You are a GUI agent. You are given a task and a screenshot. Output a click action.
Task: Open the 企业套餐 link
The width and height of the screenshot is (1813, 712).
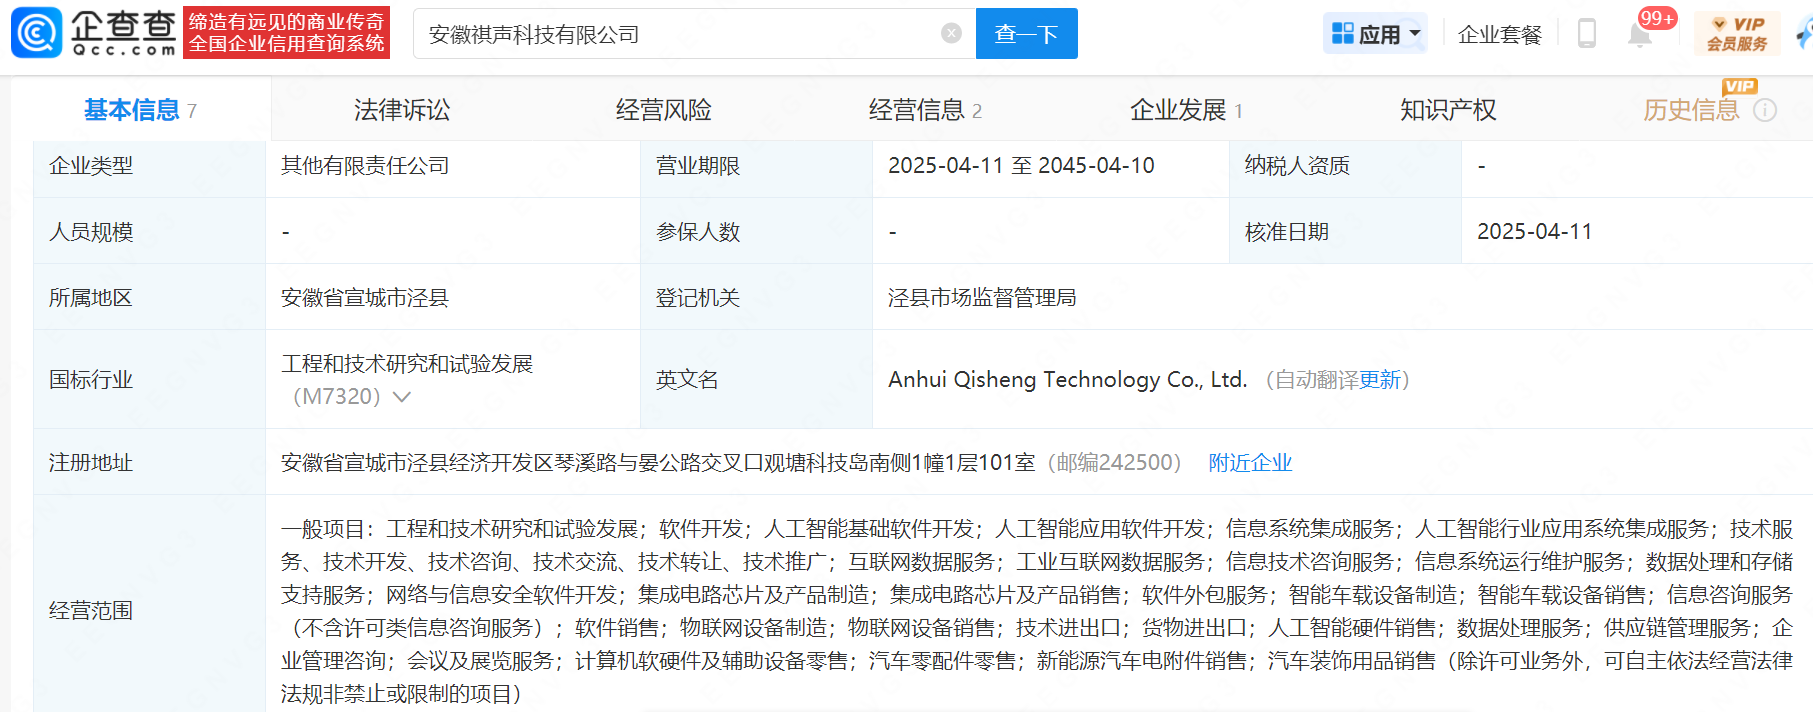(1500, 35)
